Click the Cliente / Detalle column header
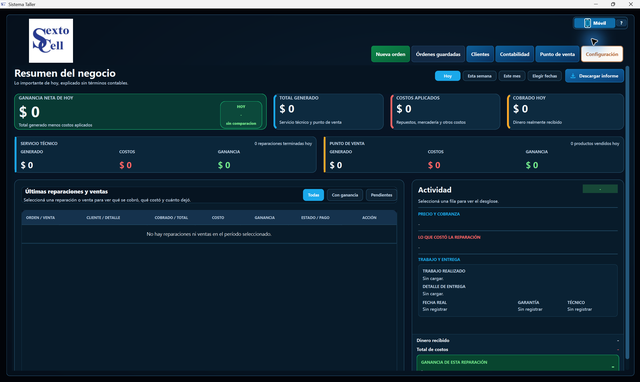 click(x=103, y=218)
